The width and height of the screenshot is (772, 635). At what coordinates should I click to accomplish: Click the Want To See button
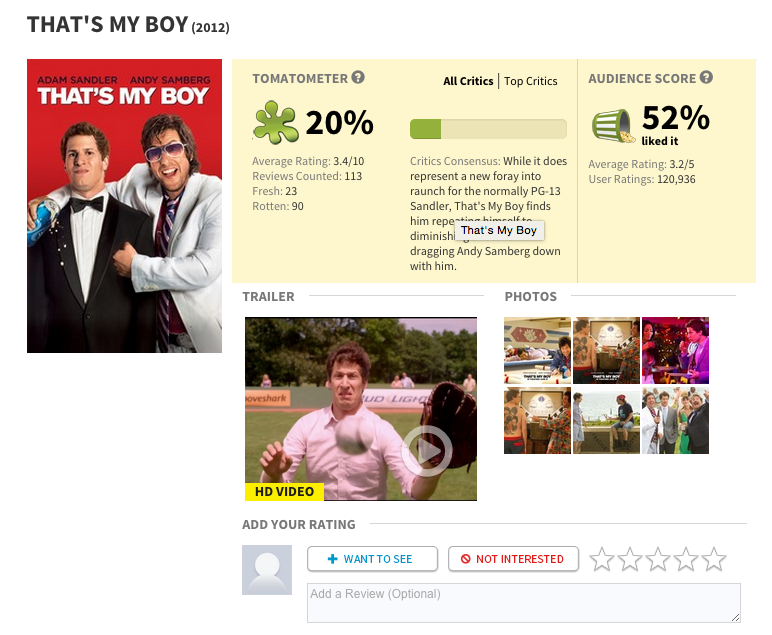coord(372,559)
